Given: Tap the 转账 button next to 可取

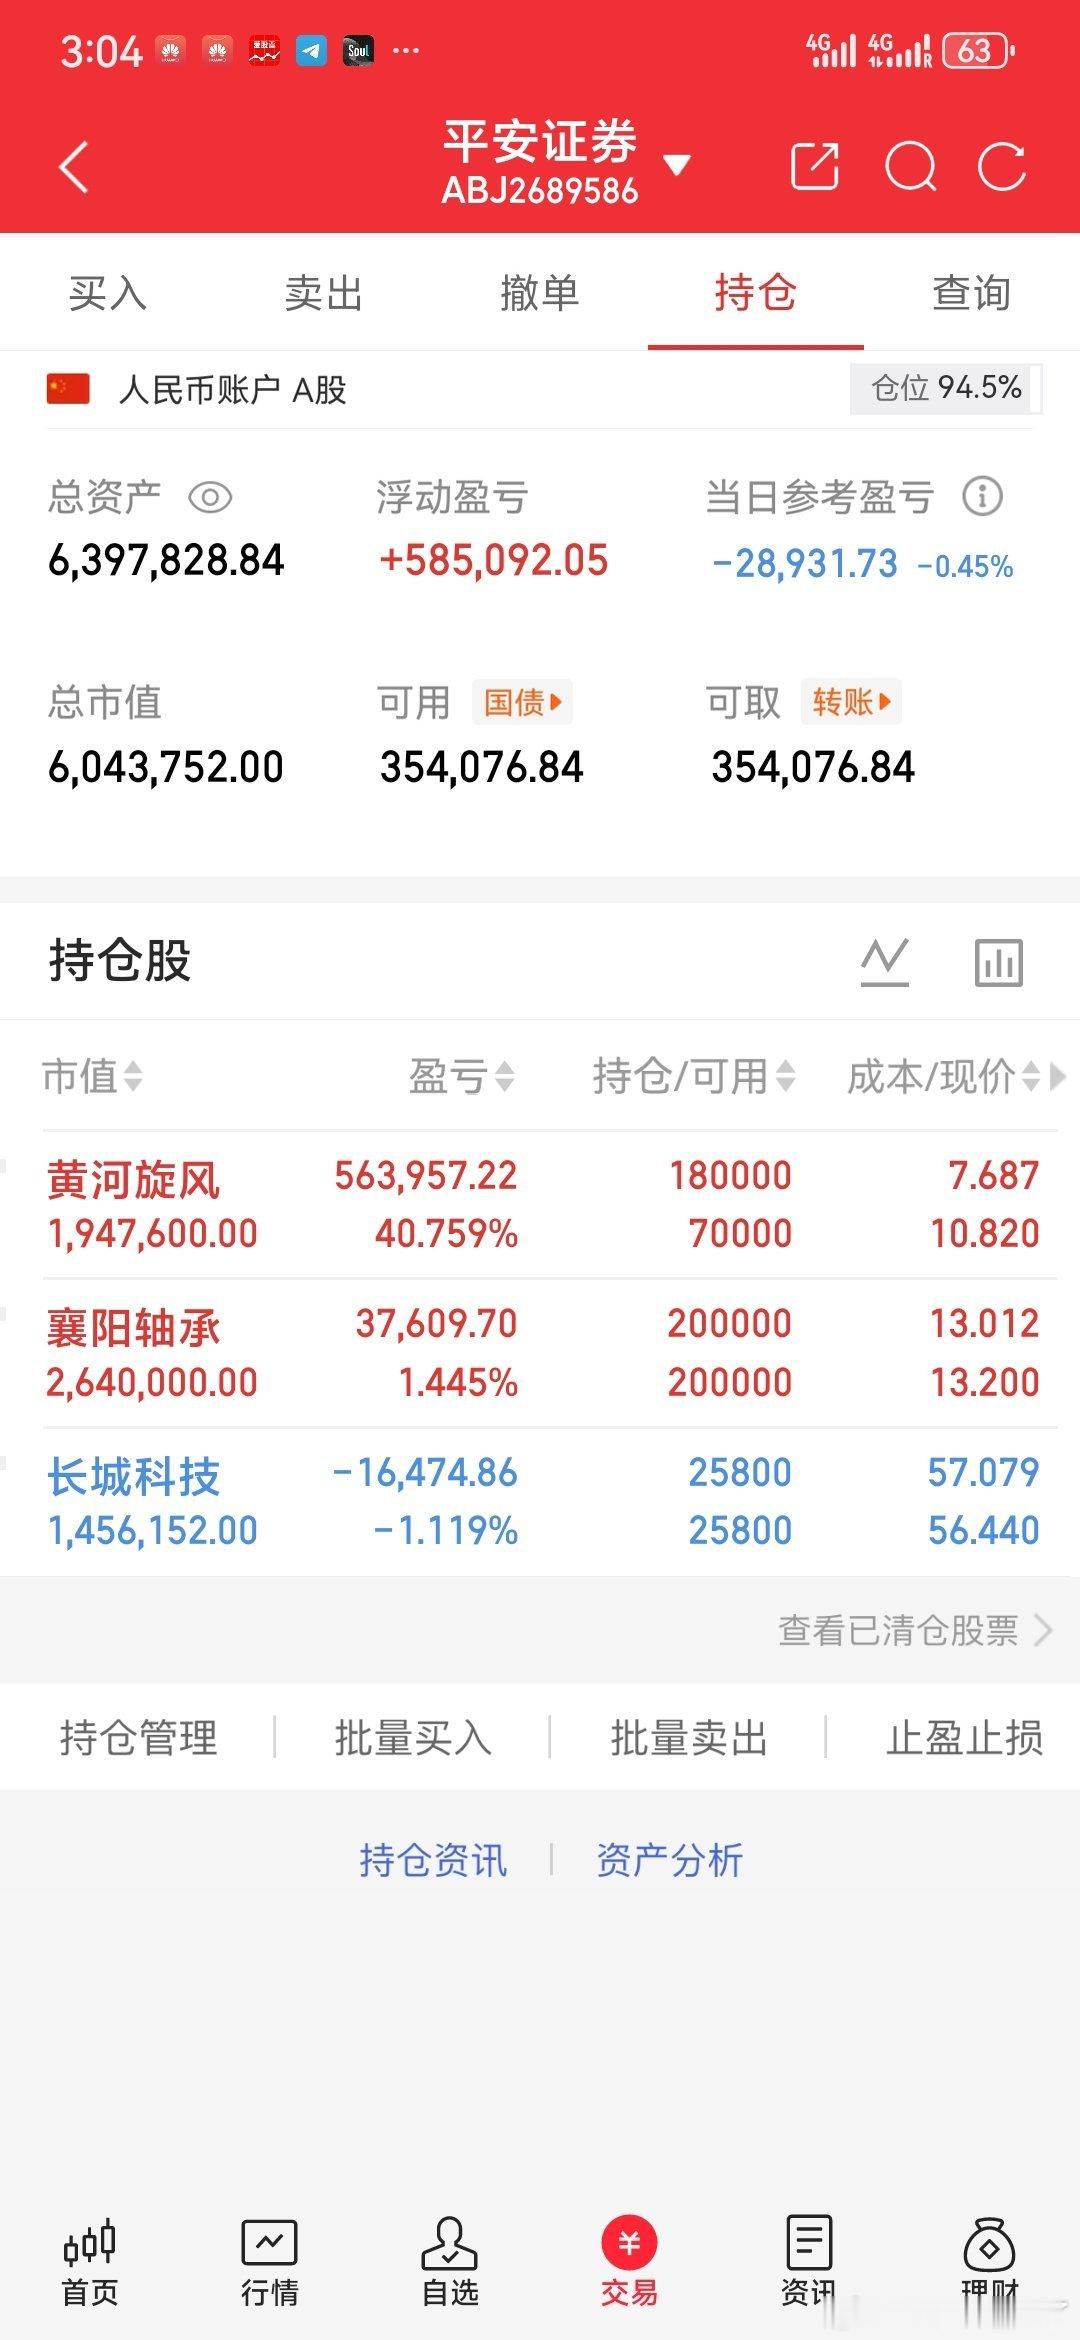Looking at the screenshot, I should point(851,702).
